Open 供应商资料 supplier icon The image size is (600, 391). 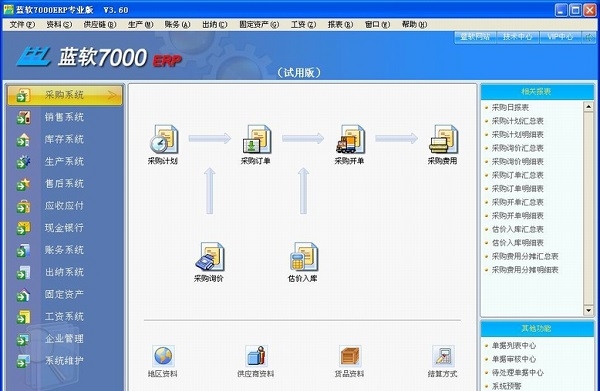click(256, 356)
